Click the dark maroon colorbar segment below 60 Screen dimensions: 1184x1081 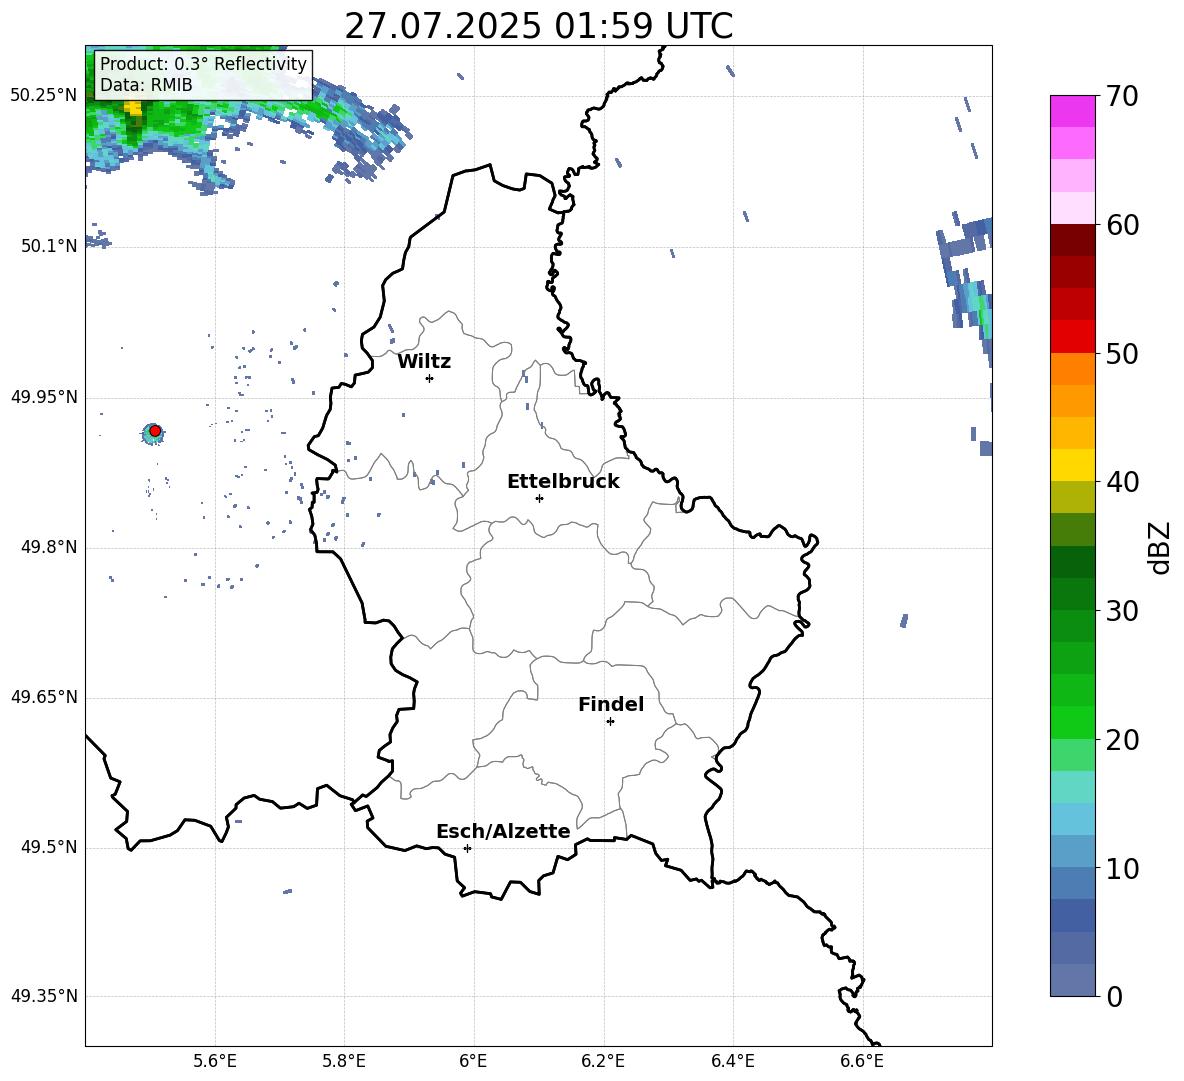[x=1073, y=240]
